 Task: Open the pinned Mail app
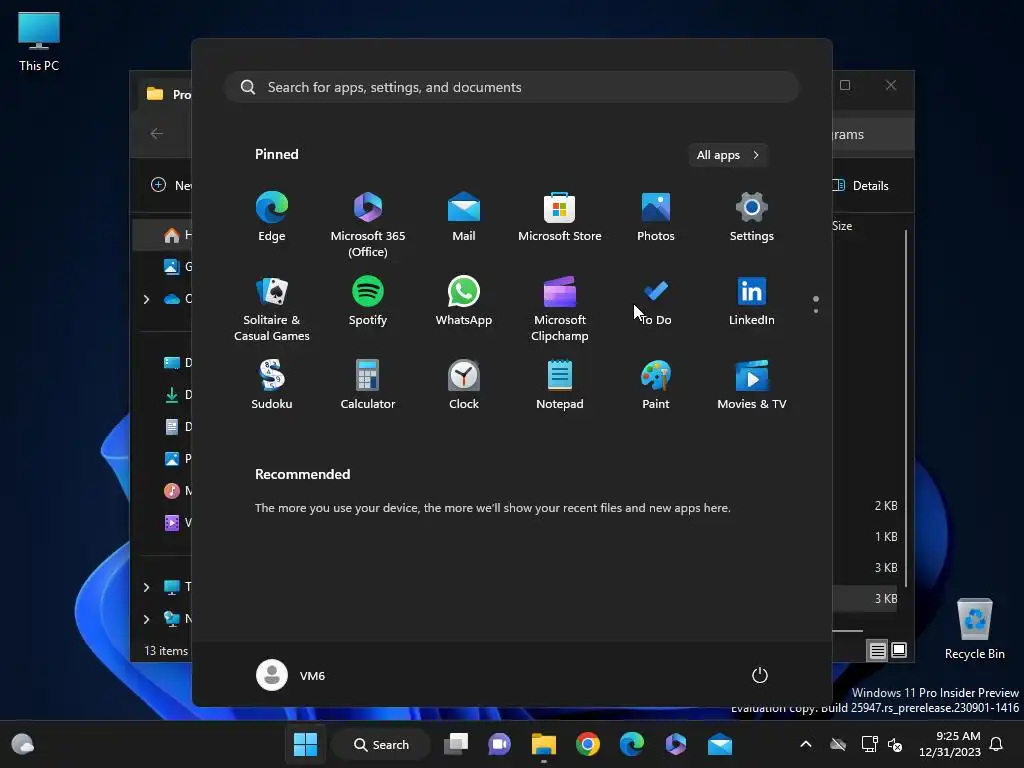464,217
